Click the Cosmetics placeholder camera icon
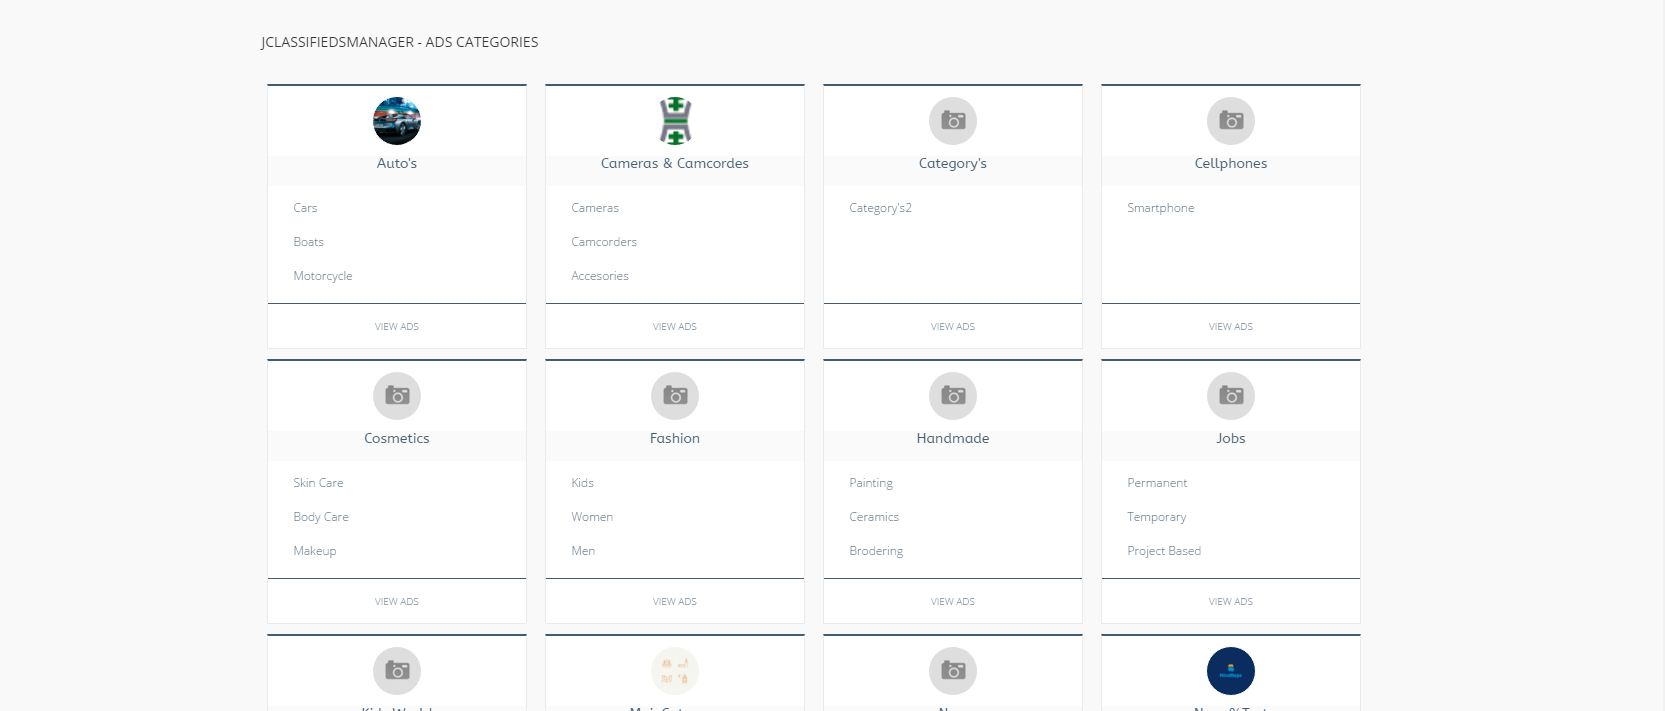The height and width of the screenshot is (711, 1665). 396,396
